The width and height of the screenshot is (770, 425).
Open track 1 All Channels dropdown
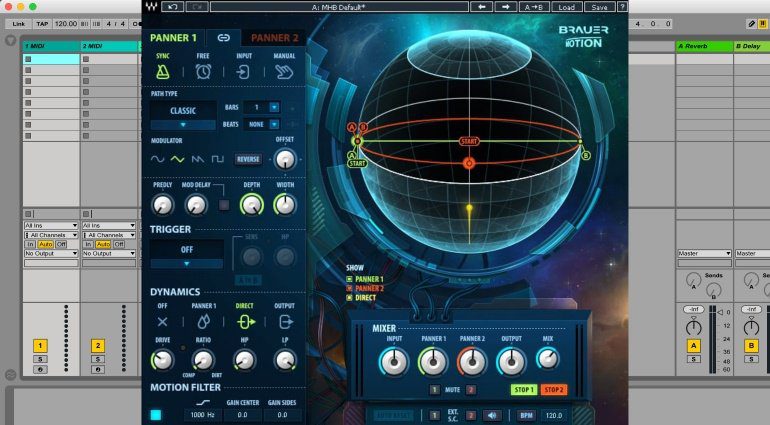[x=51, y=235]
